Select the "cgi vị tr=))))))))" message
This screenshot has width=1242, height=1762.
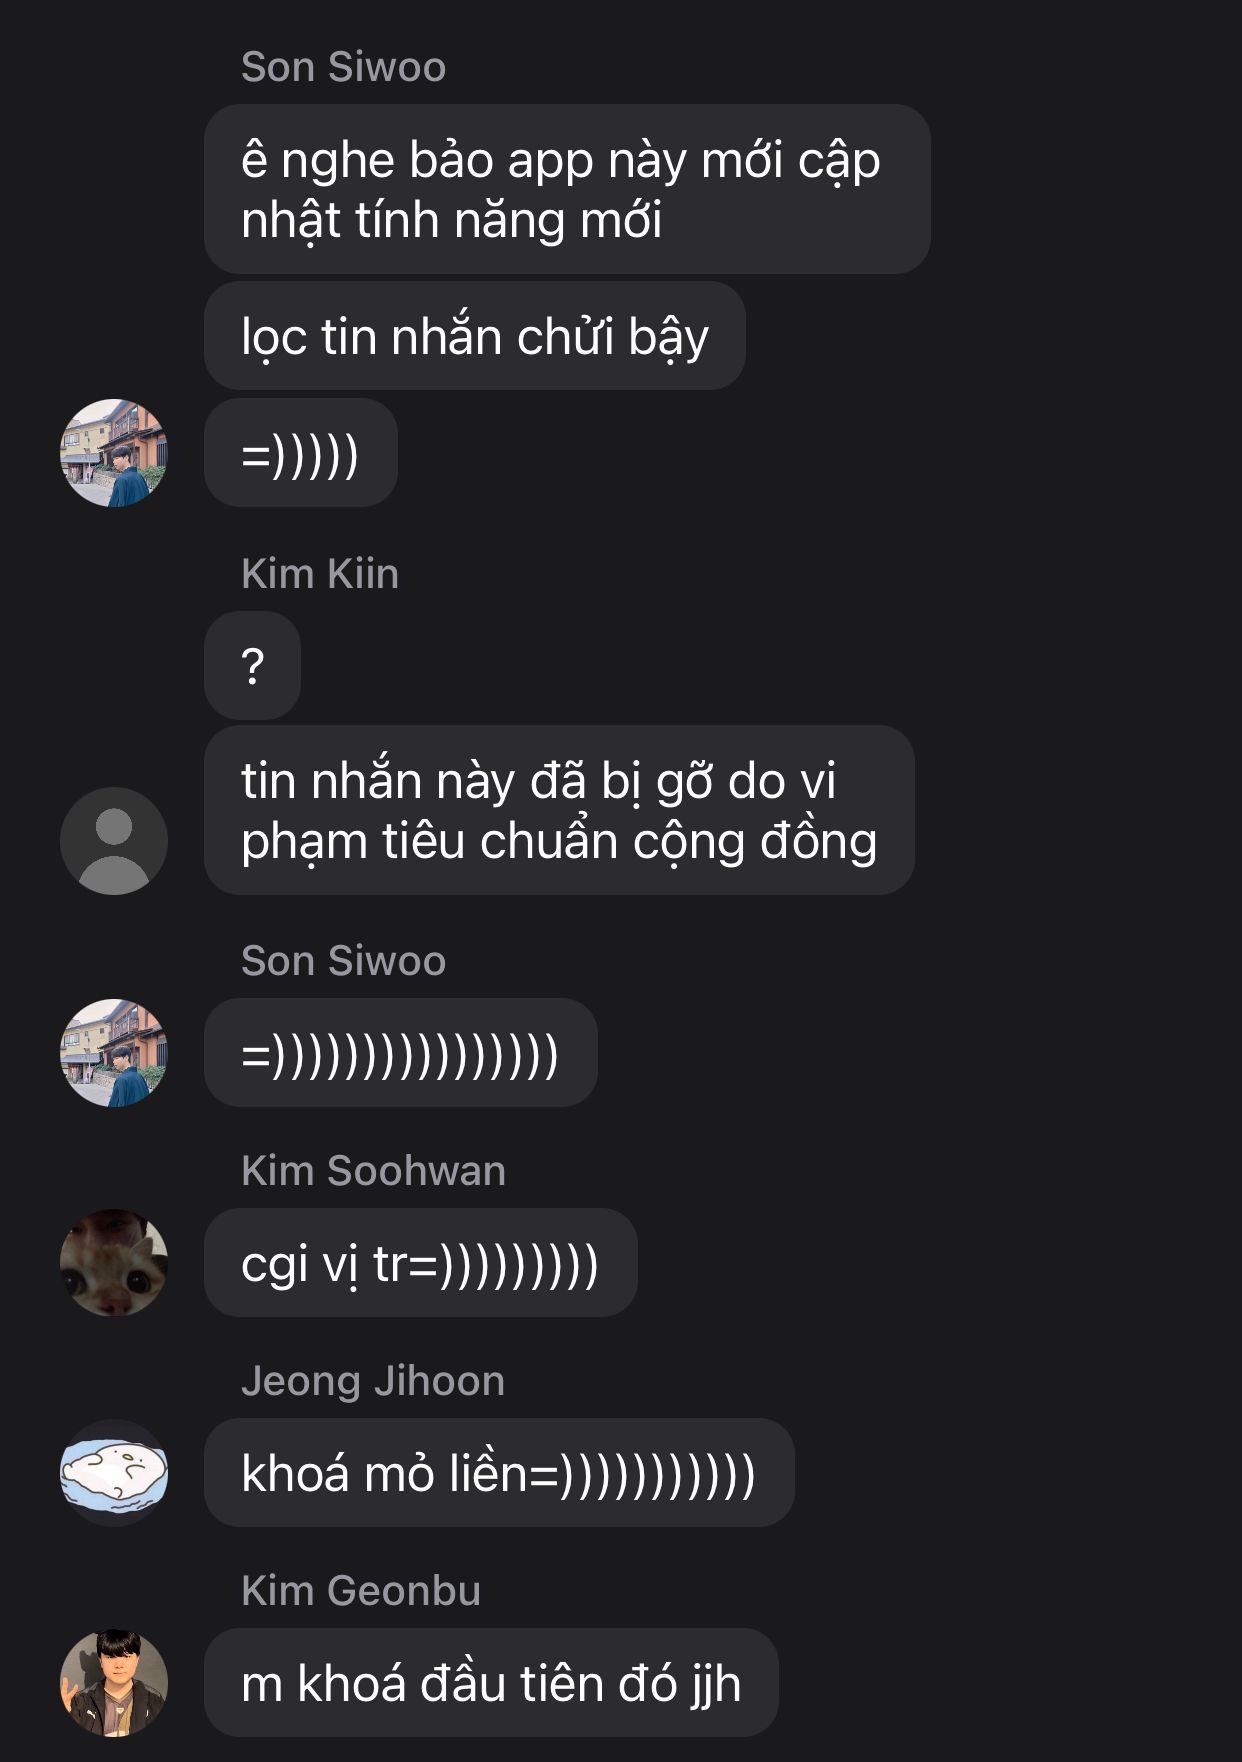[x=421, y=1263]
